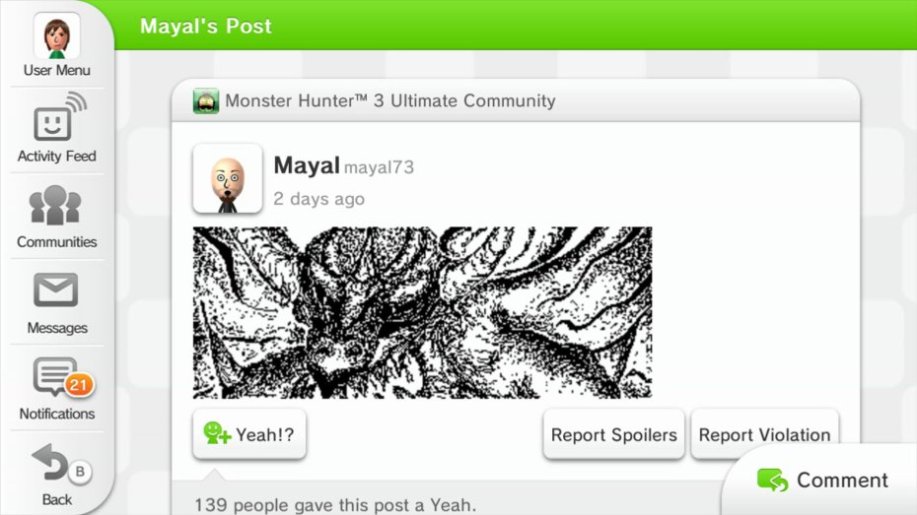Viewport: 917px width, 515px height.
Task: Click the 139 people Yeah count text
Action: tap(335, 504)
